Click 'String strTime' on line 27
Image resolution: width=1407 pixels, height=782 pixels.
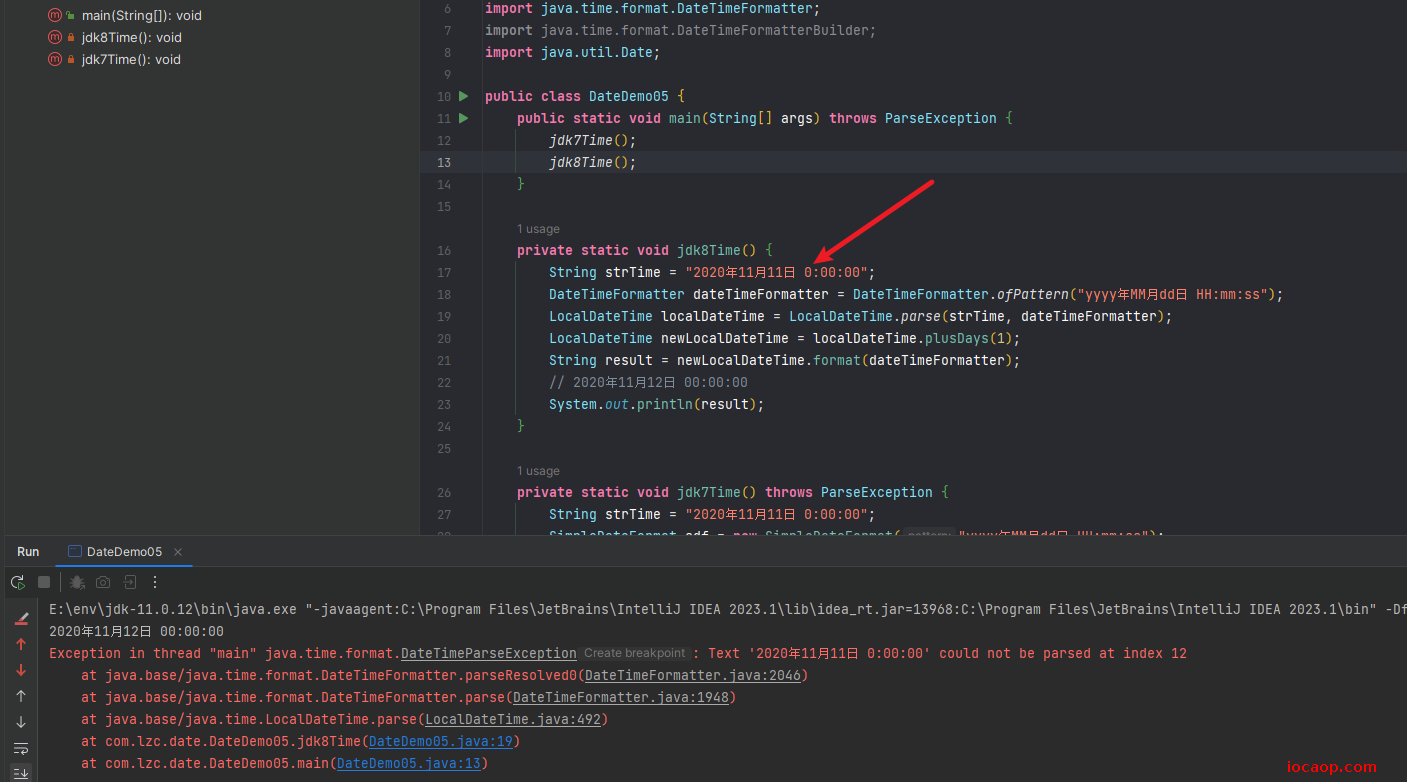click(x=605, y=514)
